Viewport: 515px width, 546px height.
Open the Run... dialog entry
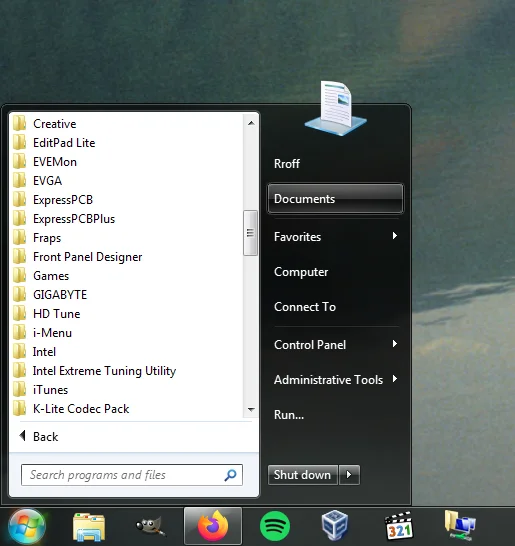[x=289, y=415]
